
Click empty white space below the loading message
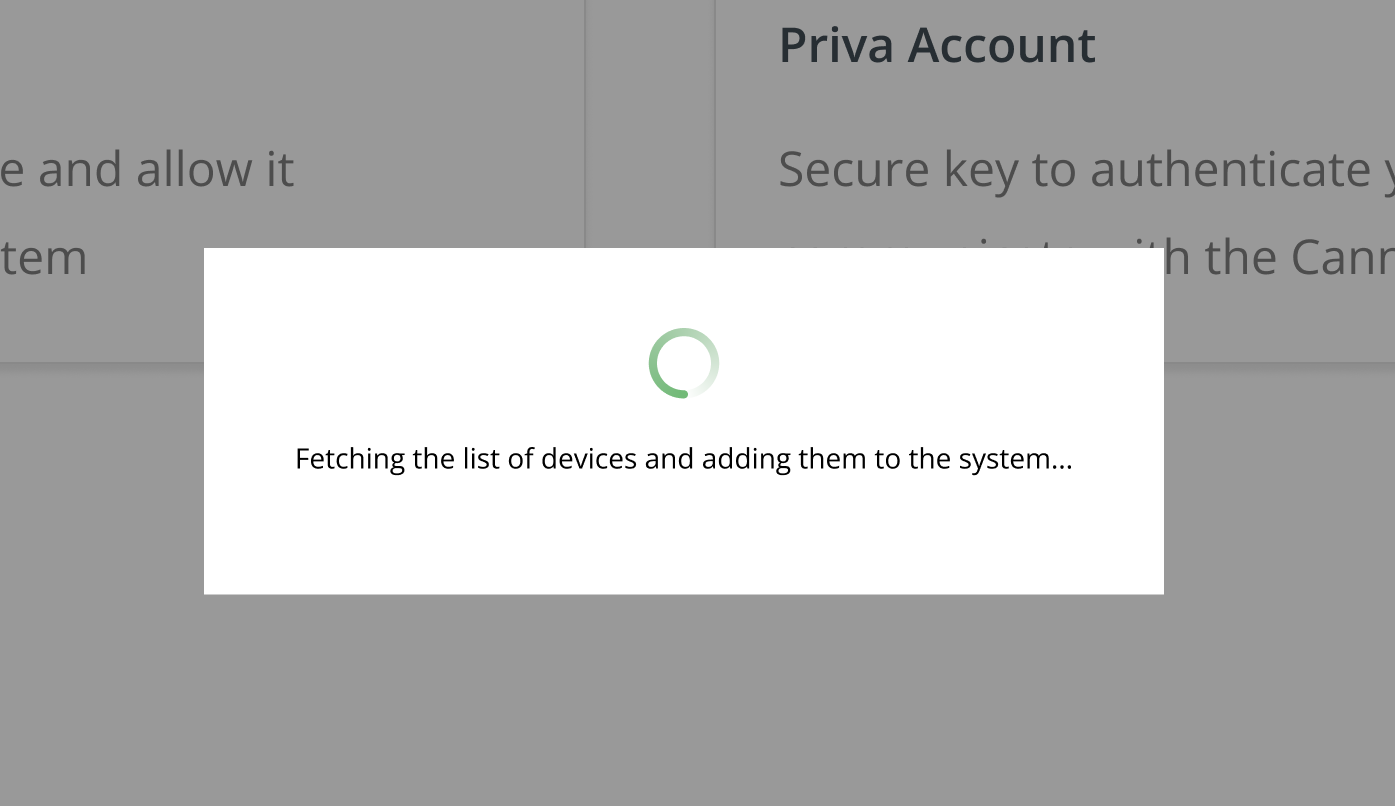point(683,540)
